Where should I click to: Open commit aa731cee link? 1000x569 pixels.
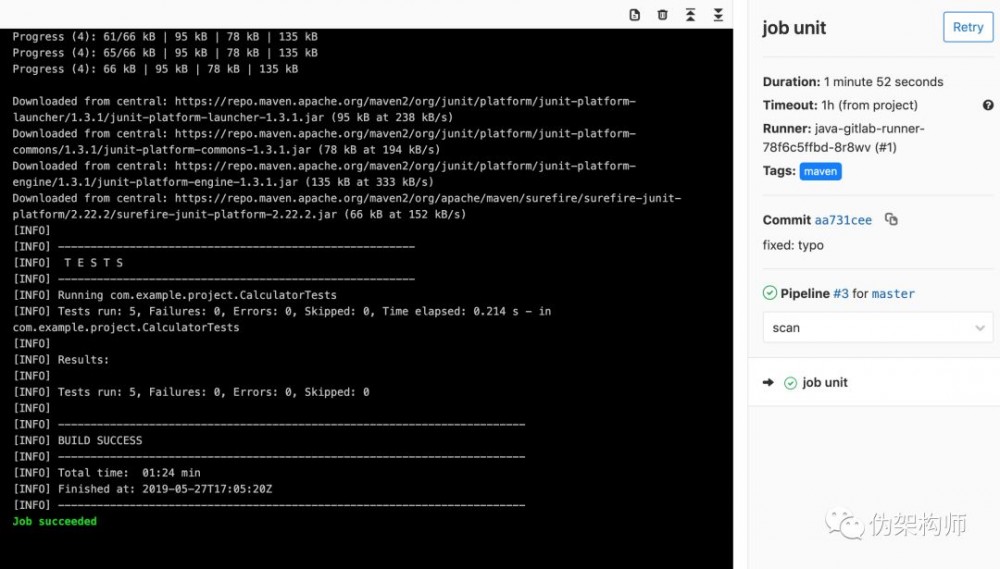tap(843, 220)
